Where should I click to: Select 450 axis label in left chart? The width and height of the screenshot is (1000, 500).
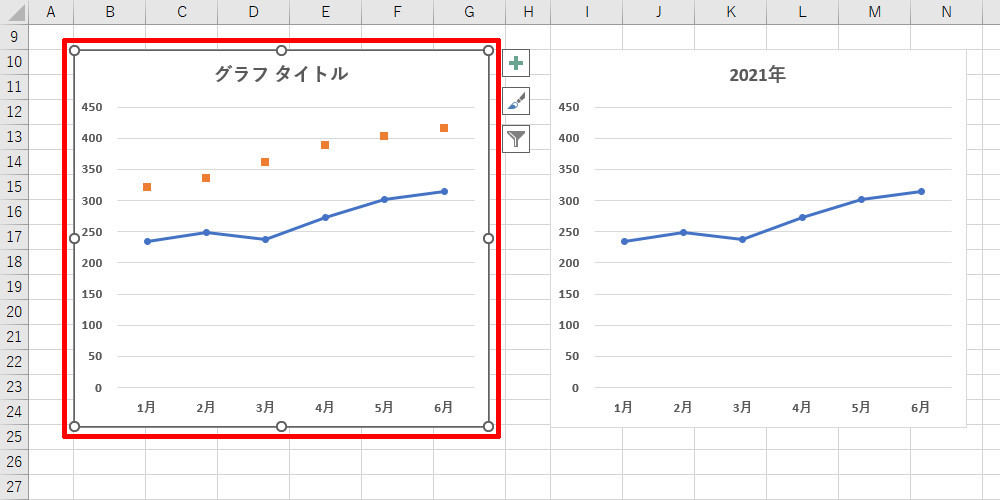[92, 107]
